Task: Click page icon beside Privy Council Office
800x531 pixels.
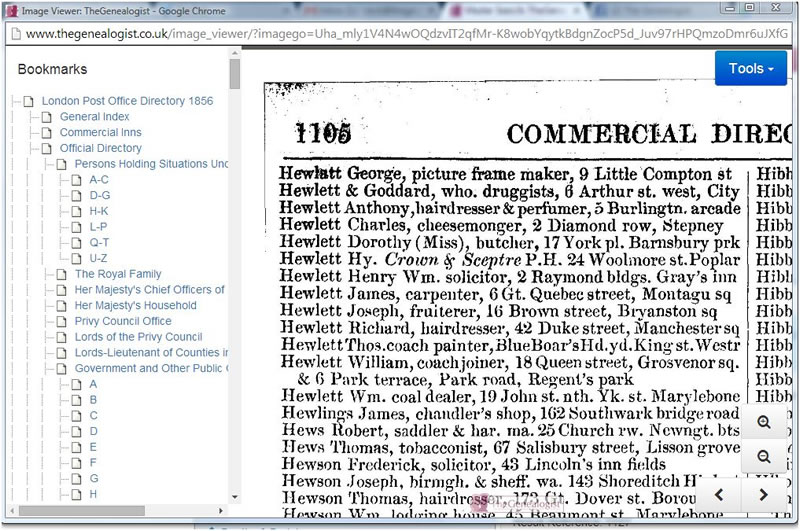Action: [61, 322]
